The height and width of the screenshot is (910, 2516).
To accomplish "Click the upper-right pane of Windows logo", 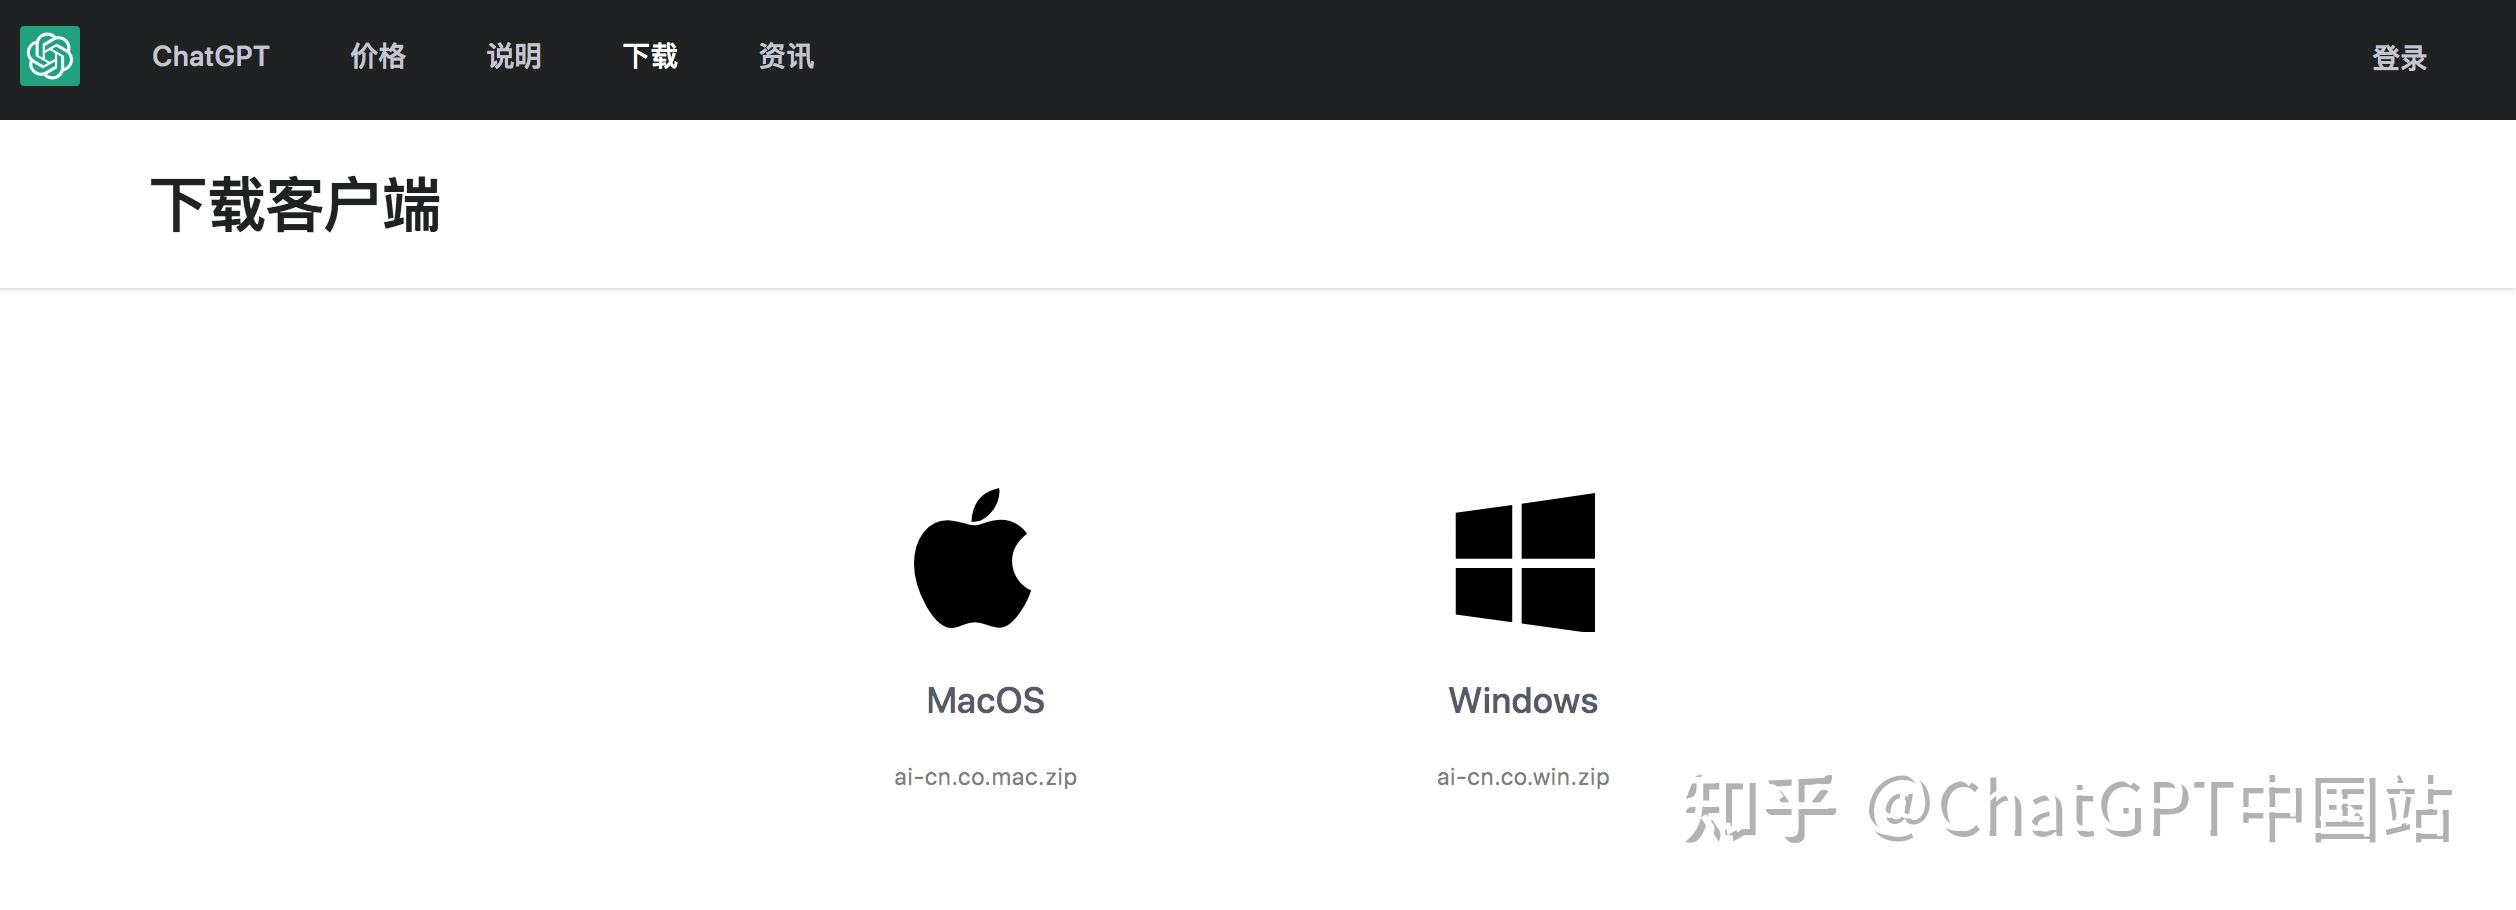I will (x=1559, y=527).
